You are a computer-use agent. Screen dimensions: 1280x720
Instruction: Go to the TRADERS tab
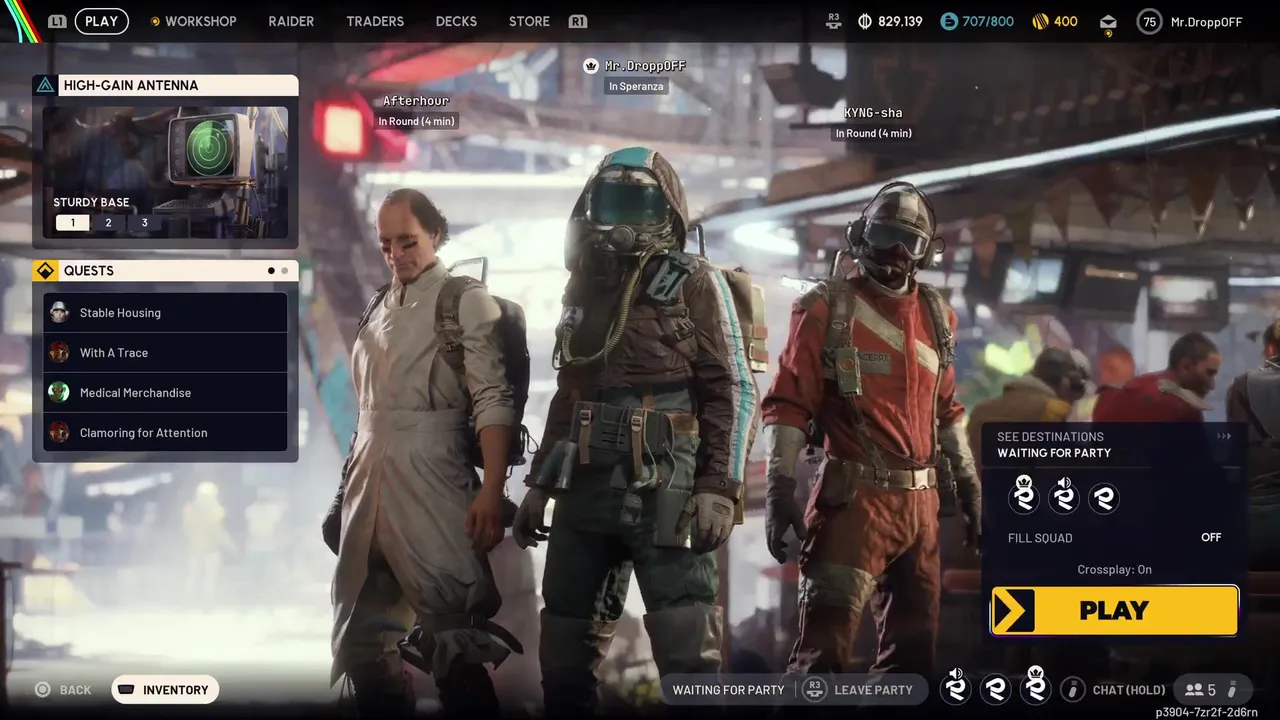click(x=375, y=21)
